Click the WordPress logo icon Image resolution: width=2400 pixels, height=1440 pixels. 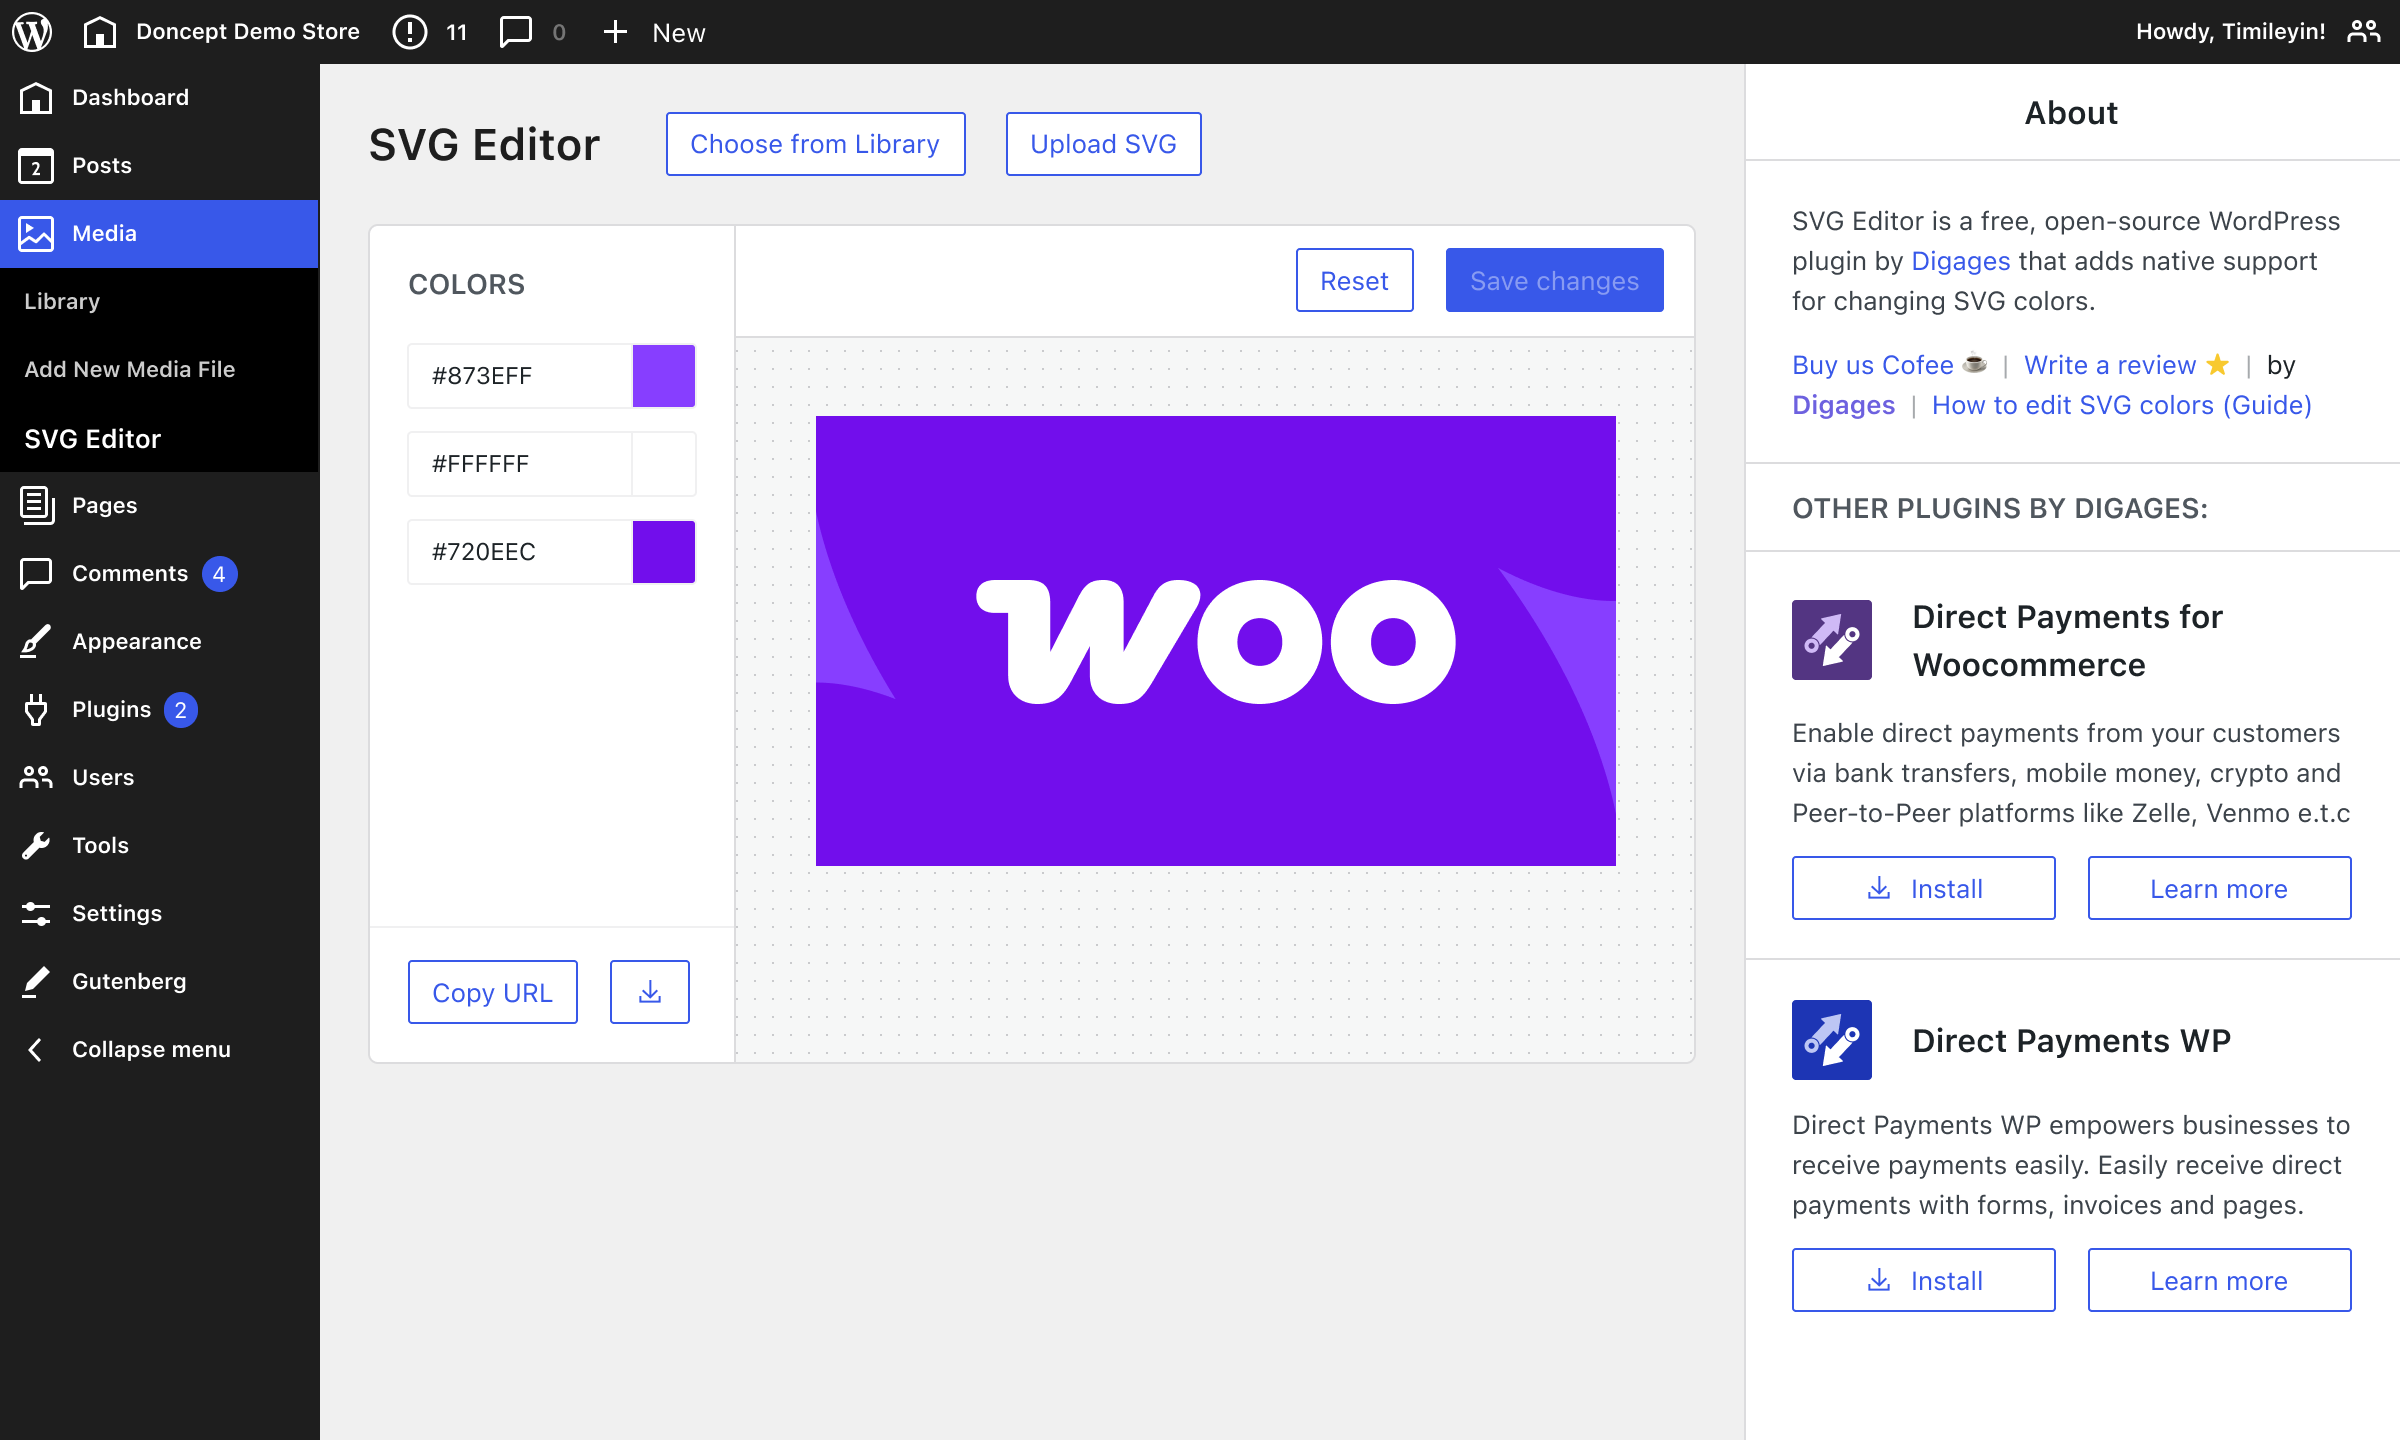point(32,32)
